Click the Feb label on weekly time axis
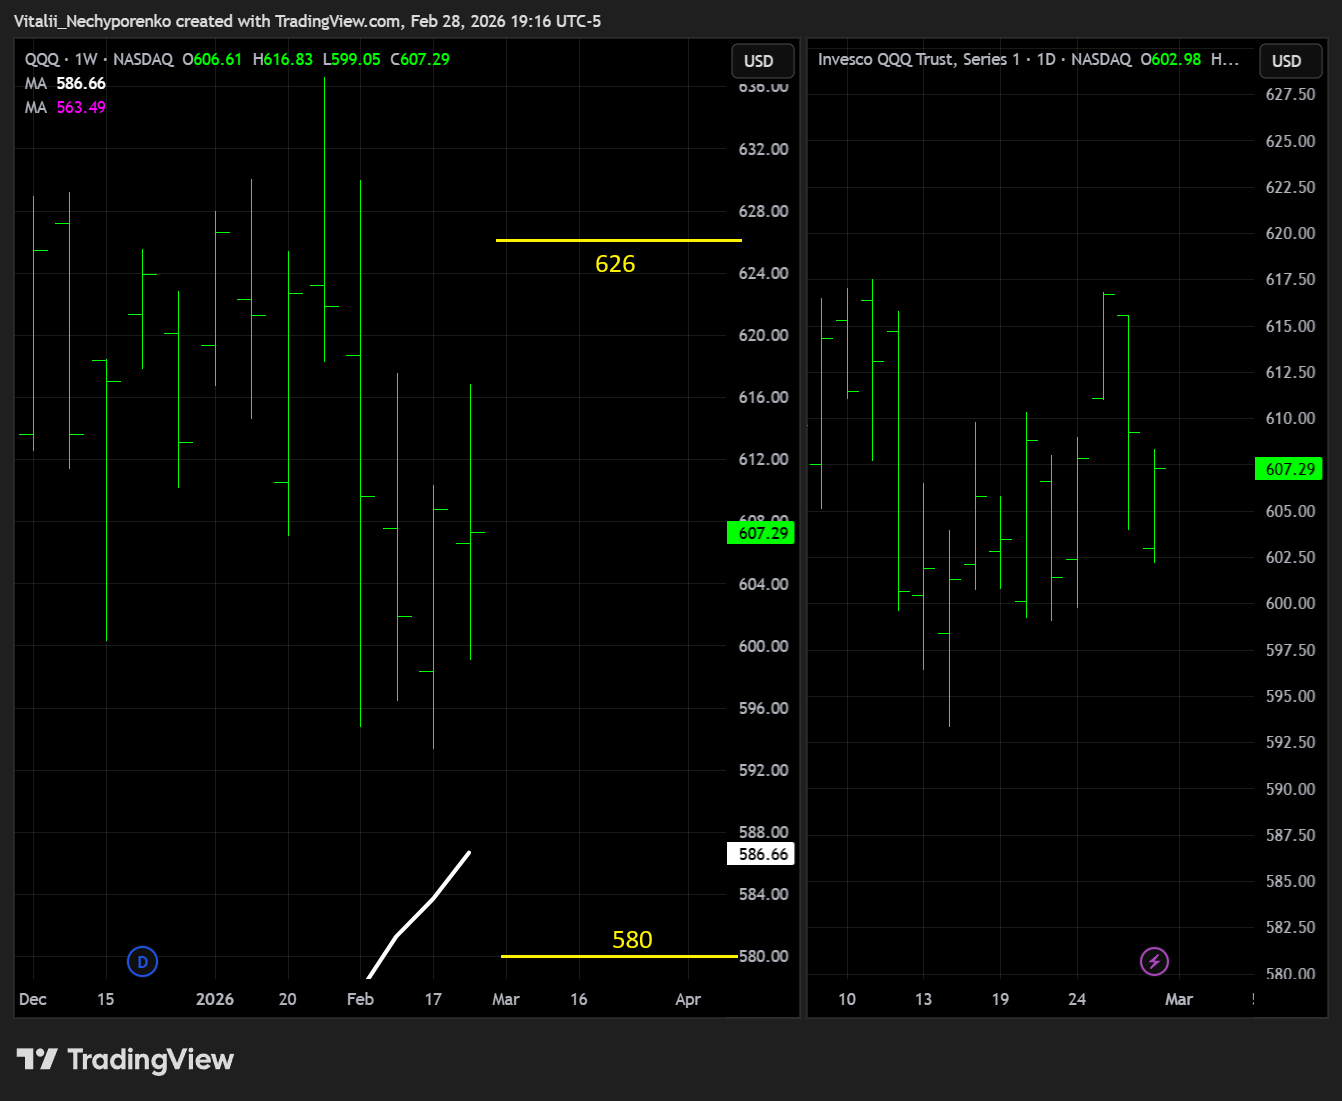 point(360,999)
